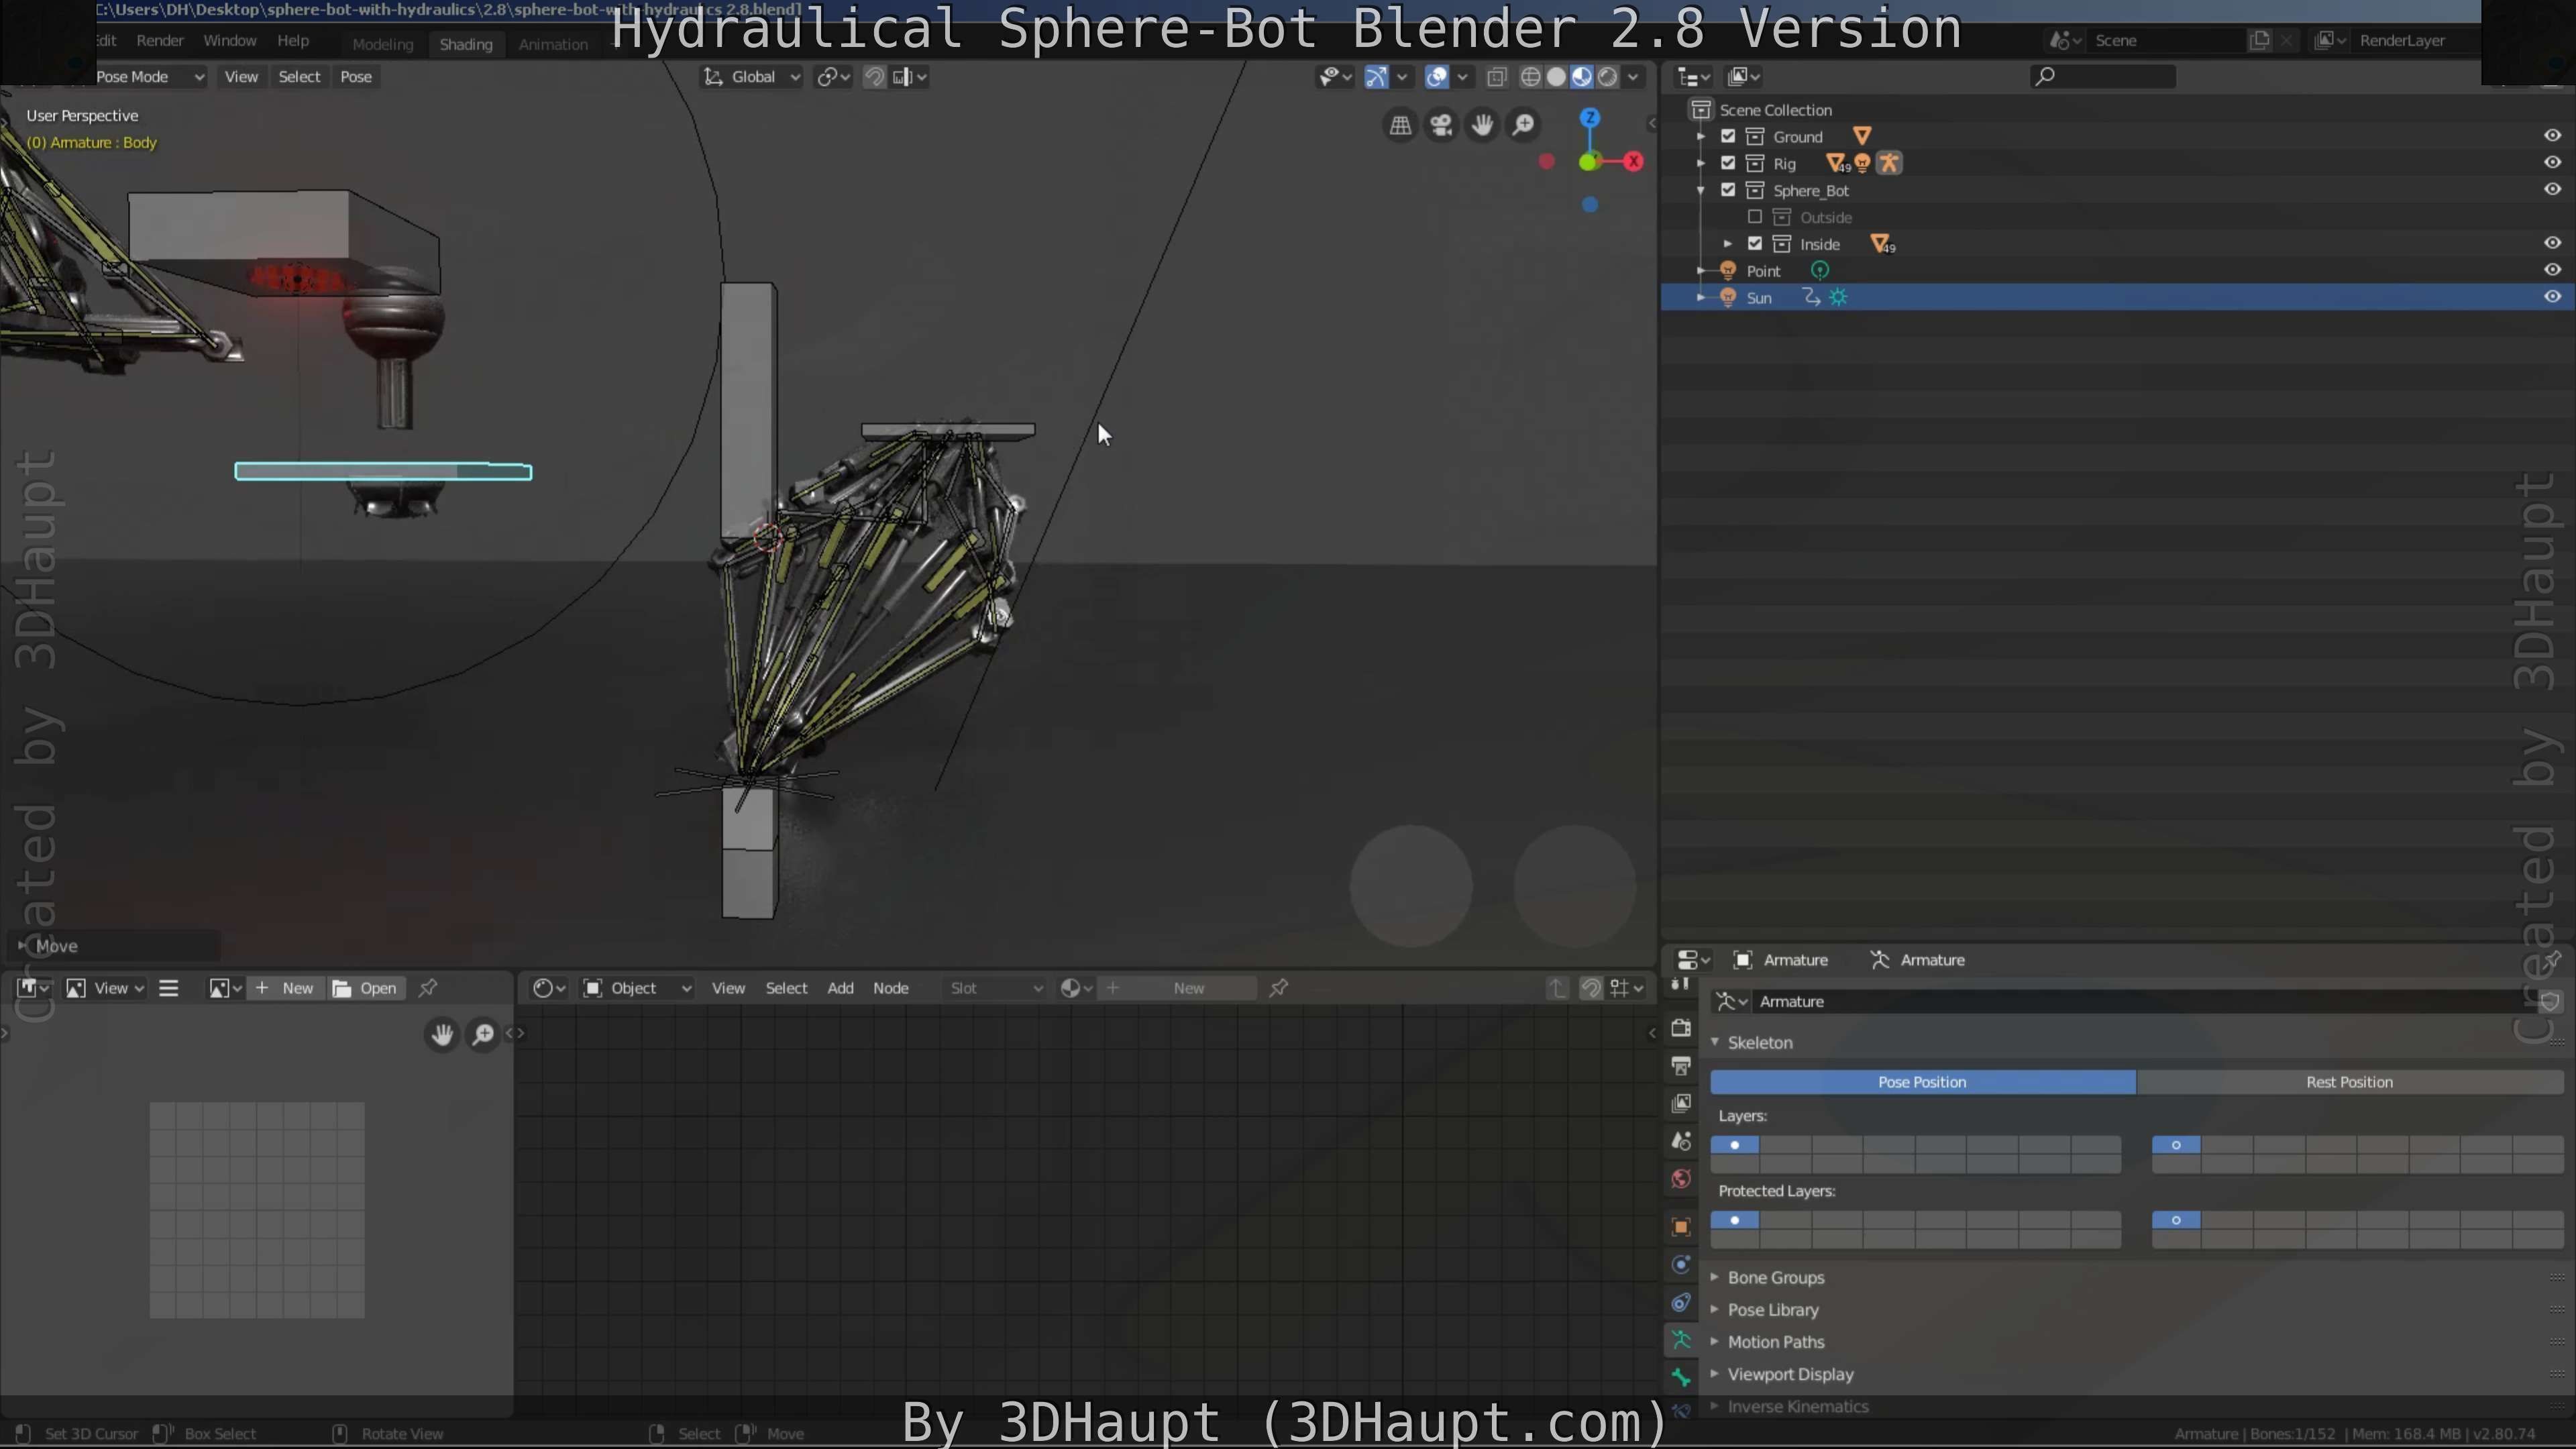Click the Rest Position button
Screen dimensions: 2576x1449
click(x=2349, y=1082)
